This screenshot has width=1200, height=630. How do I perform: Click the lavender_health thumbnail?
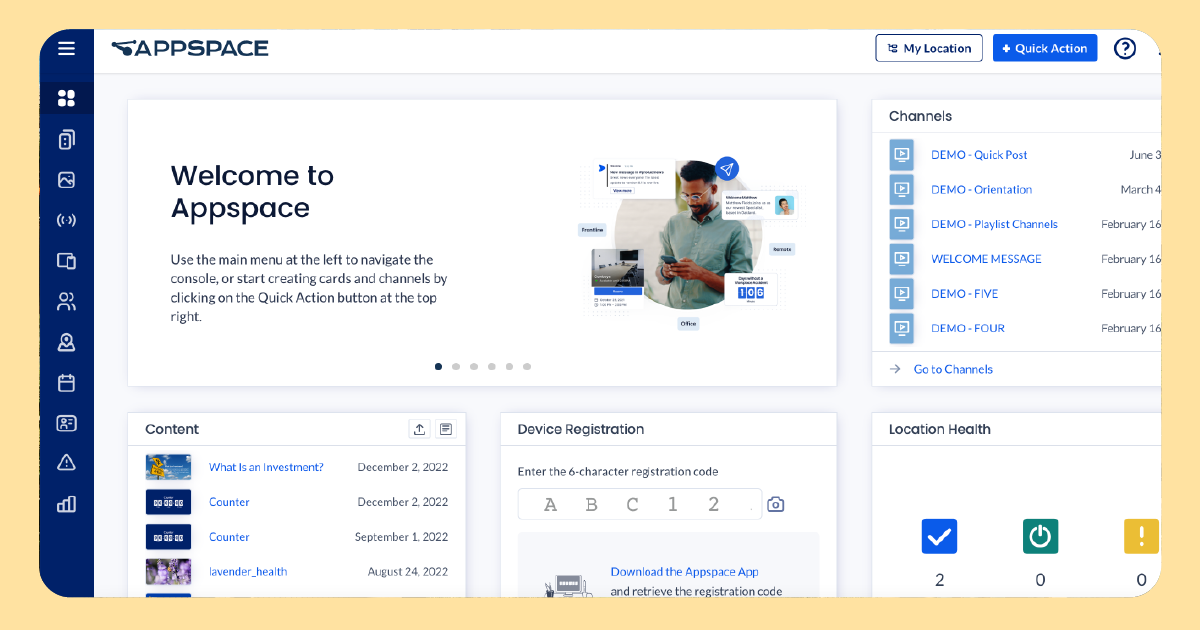click(168, 572)
